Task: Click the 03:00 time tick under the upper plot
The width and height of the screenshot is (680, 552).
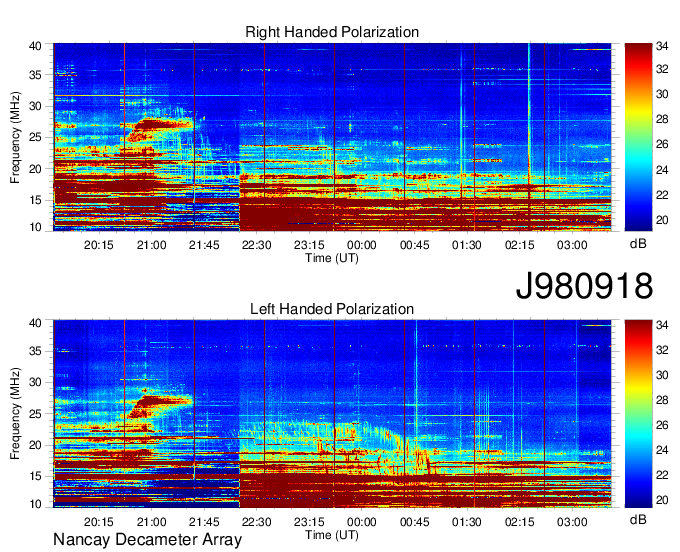Action: pos(572,245)
